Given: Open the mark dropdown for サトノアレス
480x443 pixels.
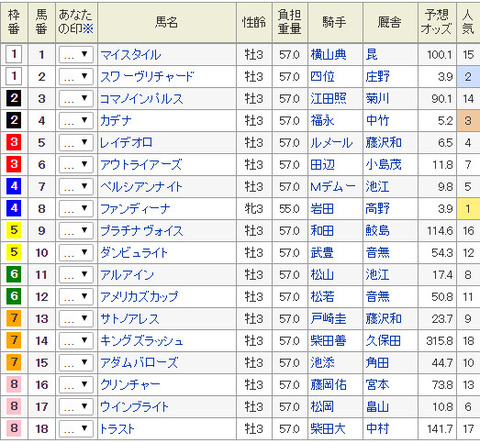Looking at the screenshot, I should 76,318.
